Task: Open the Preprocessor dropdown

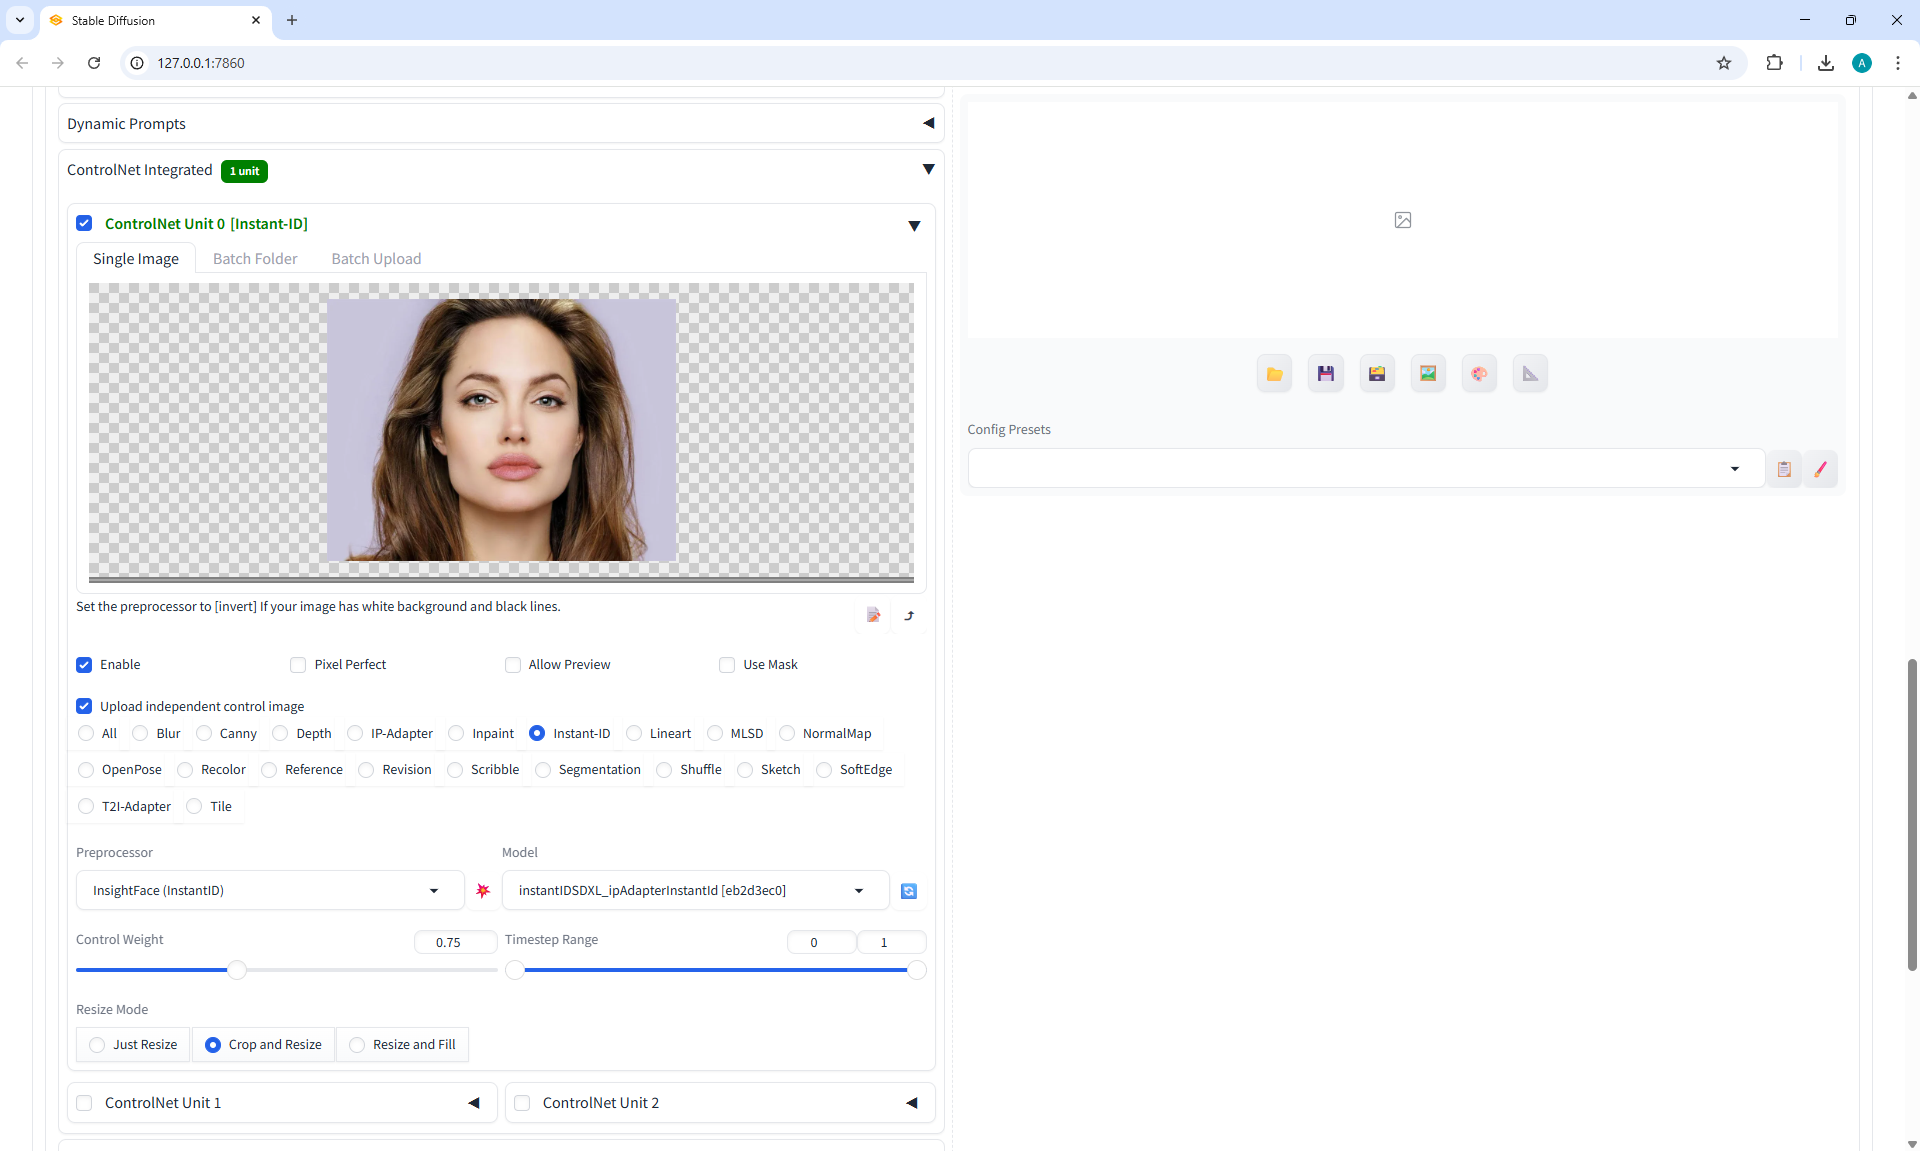Action: (x=268, y=891)
